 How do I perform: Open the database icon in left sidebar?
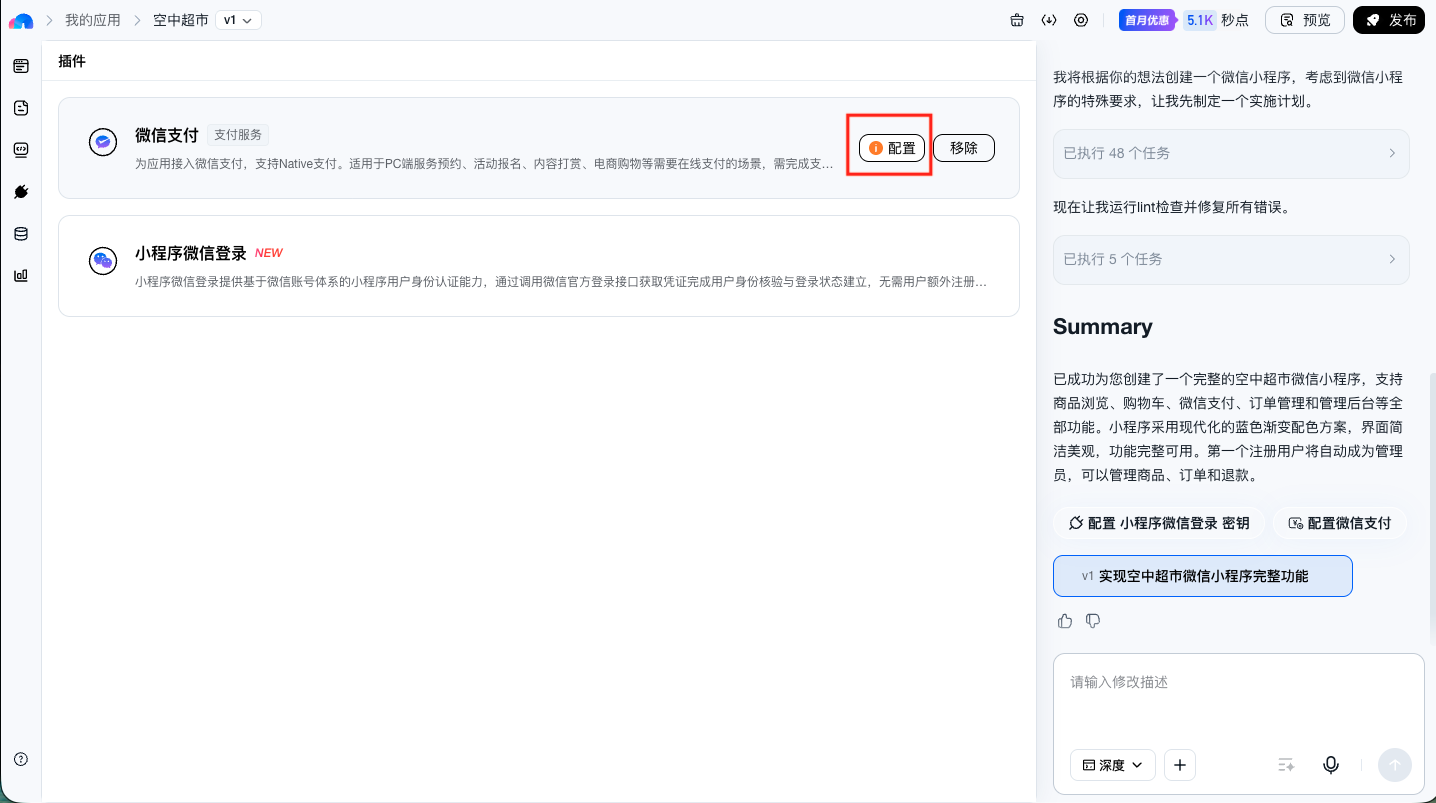tap(21, 234)
